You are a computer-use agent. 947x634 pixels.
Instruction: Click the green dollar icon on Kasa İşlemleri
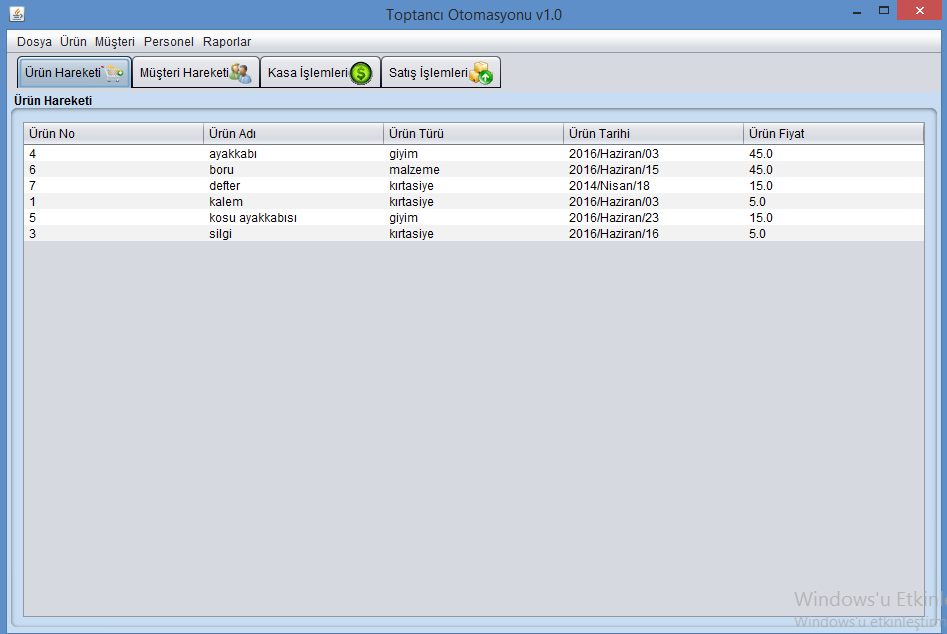(x=361, y=73)
